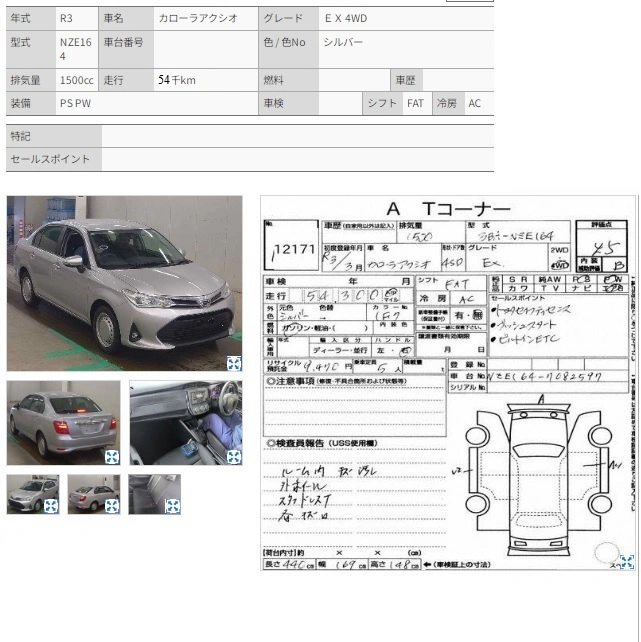The image size is (641, 642).
Task: Click expand icon on auction sheet image
Action: [x=627, y=562]
